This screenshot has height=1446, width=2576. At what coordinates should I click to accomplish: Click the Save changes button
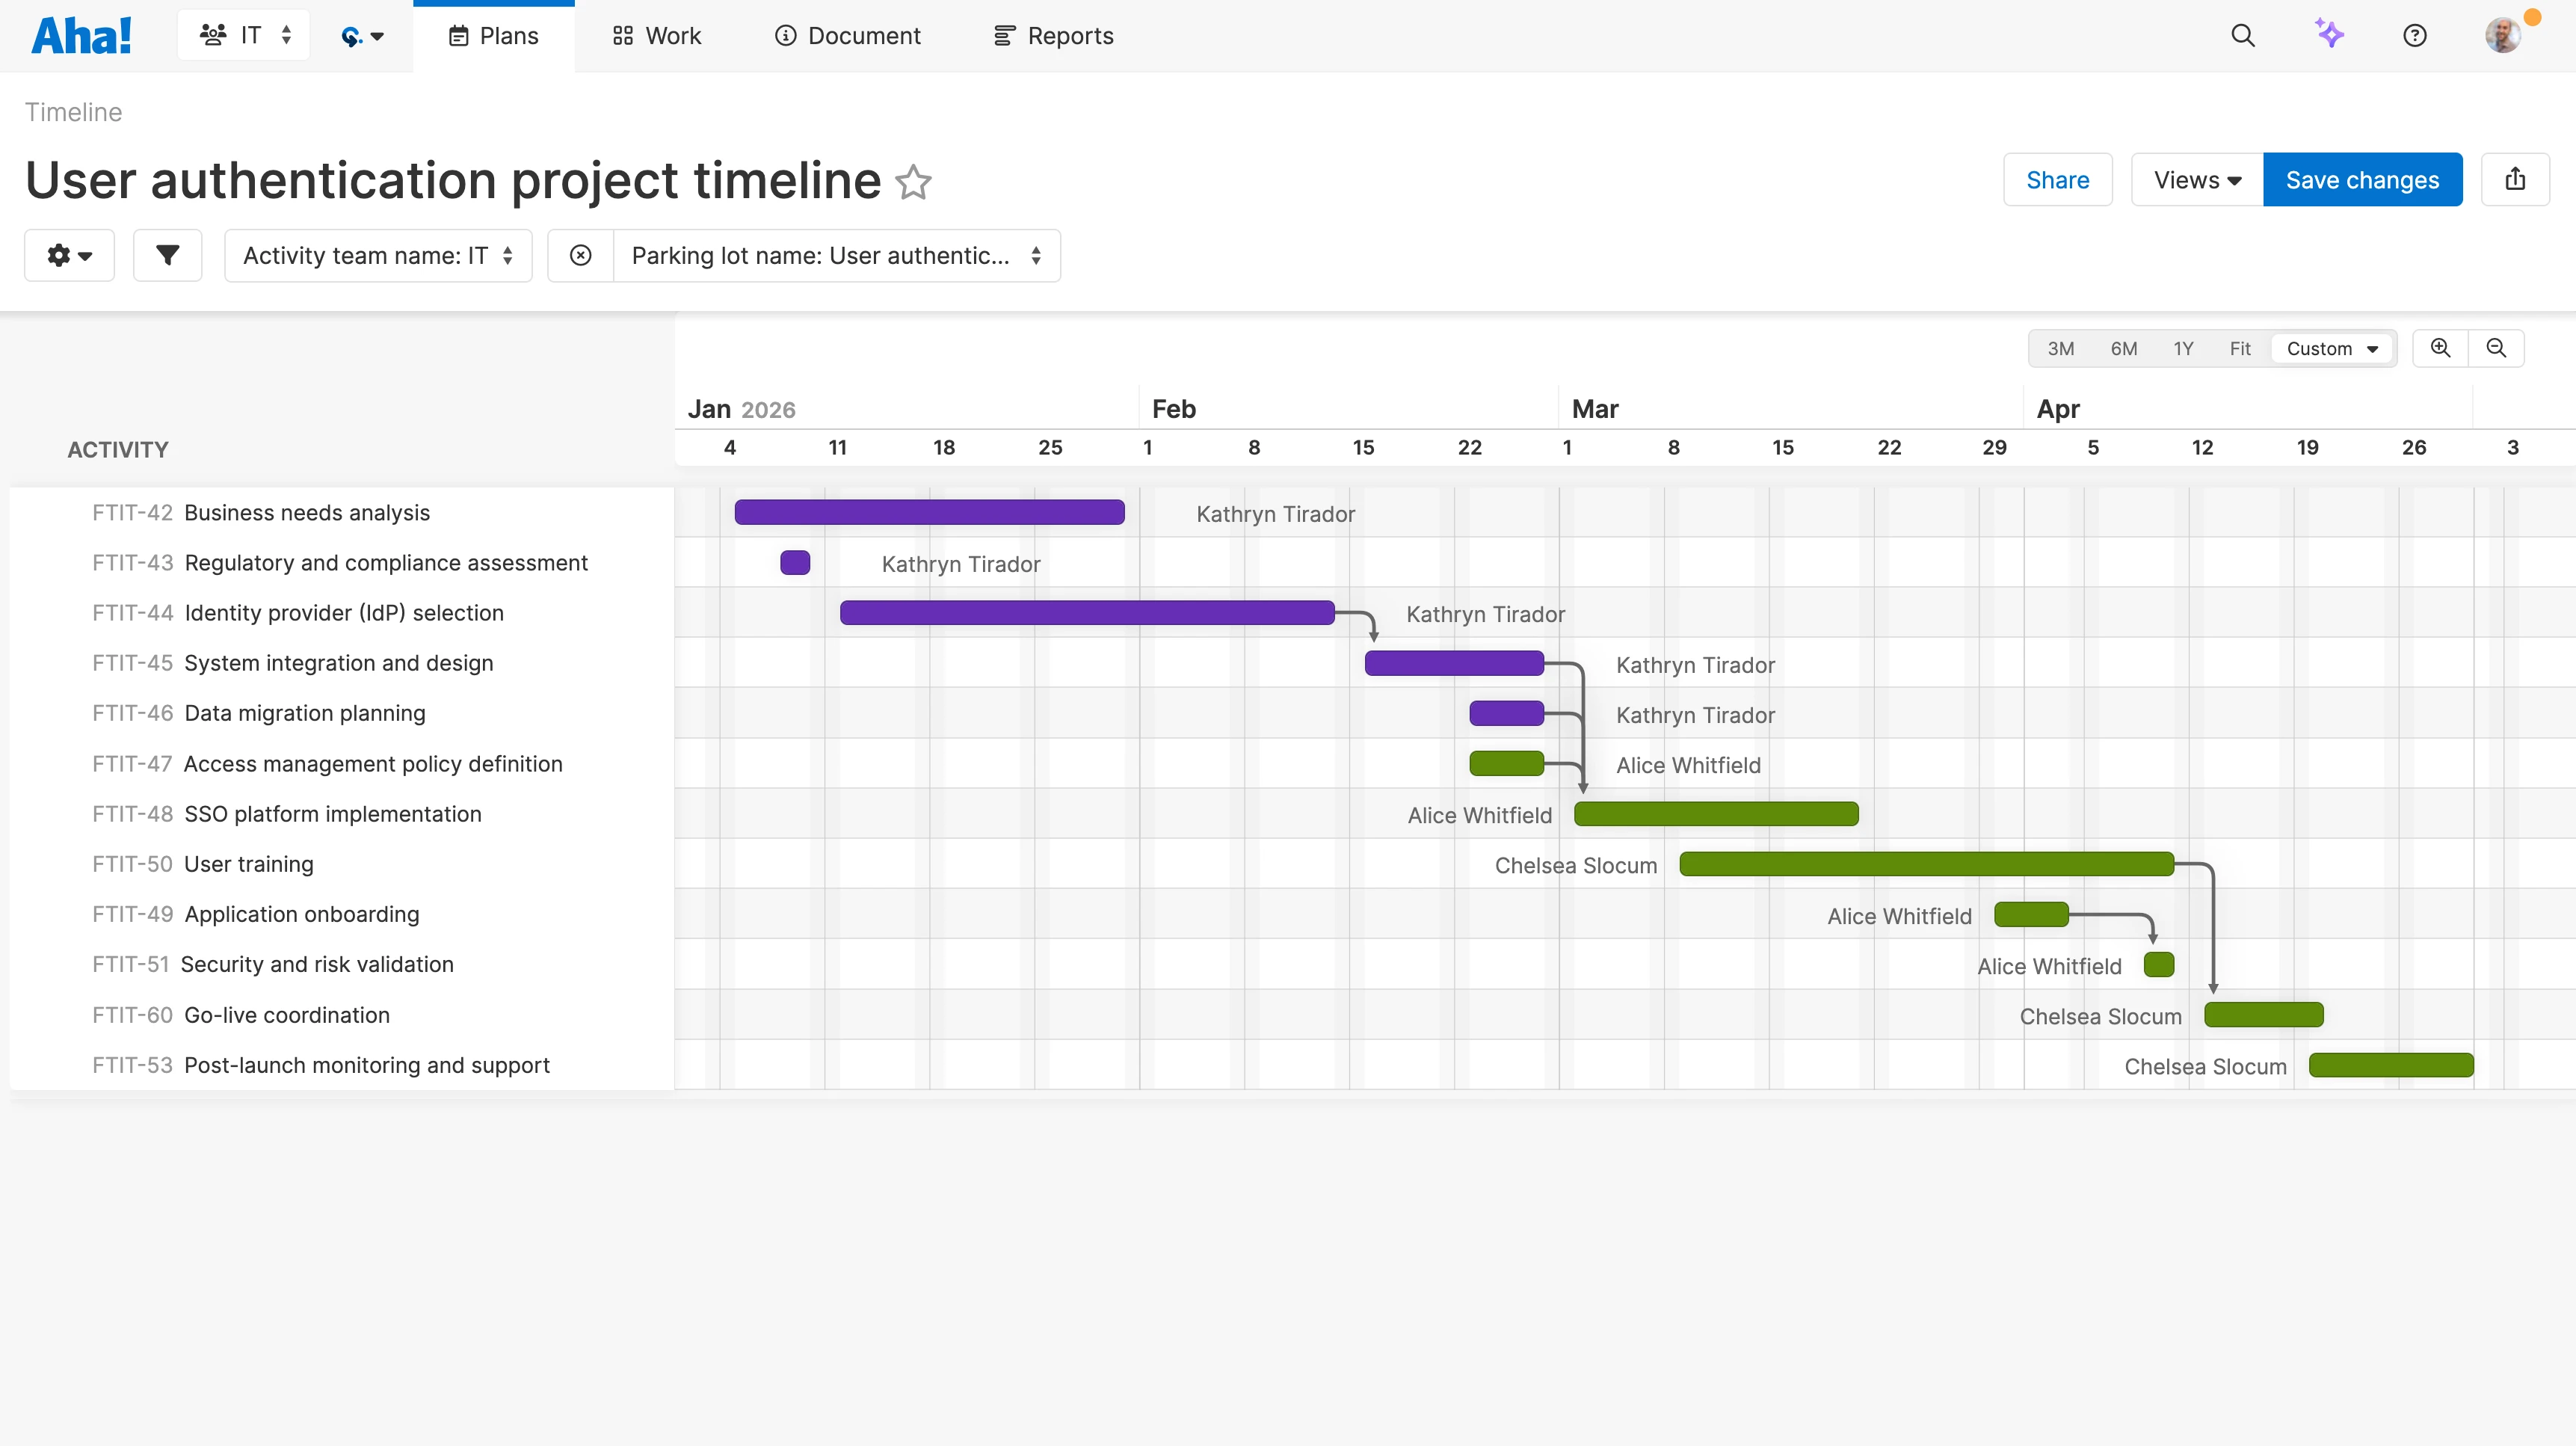(2362, 179)
